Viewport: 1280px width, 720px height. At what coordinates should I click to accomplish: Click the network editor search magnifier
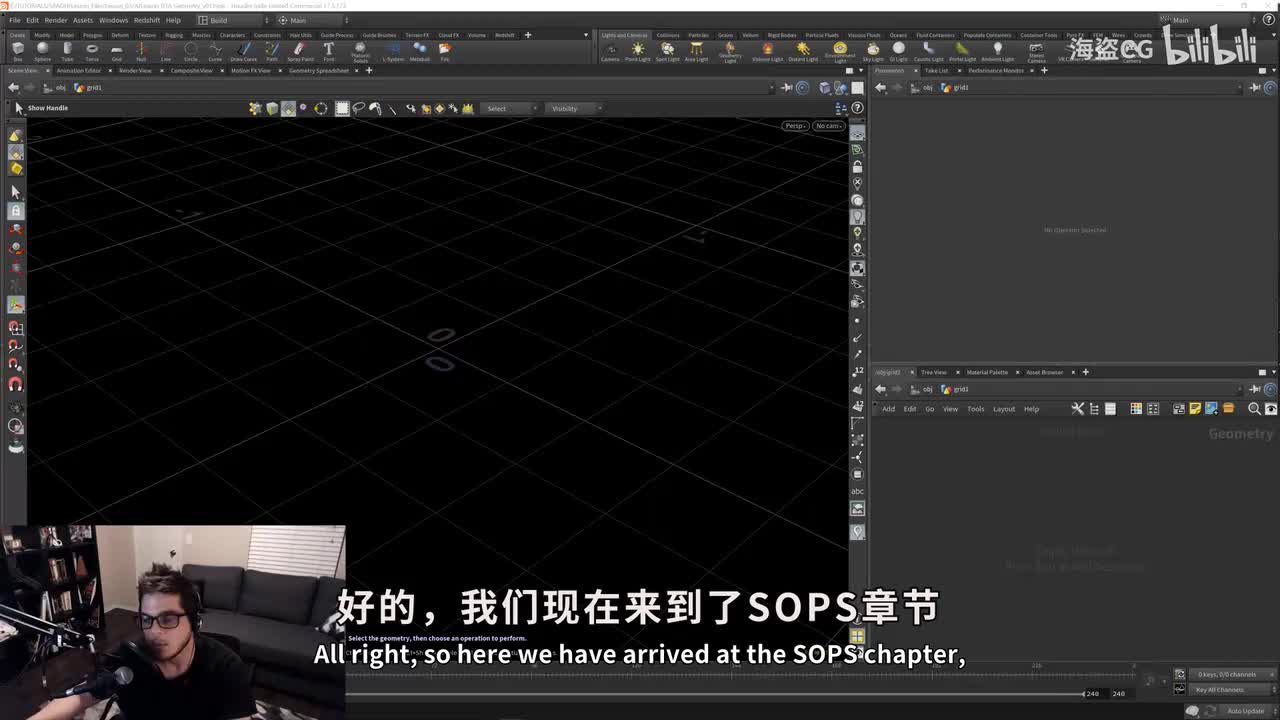[1254, 409]
